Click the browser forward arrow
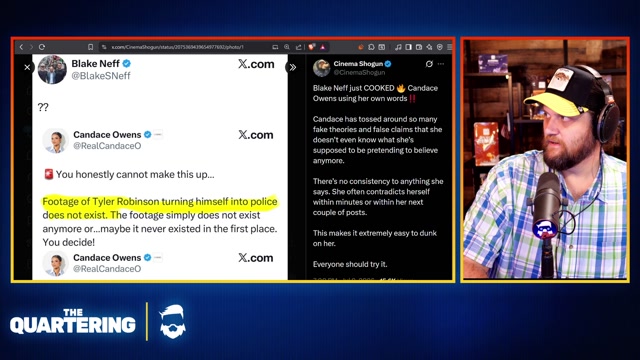The image size is (640, 360). tap(31, 47)
